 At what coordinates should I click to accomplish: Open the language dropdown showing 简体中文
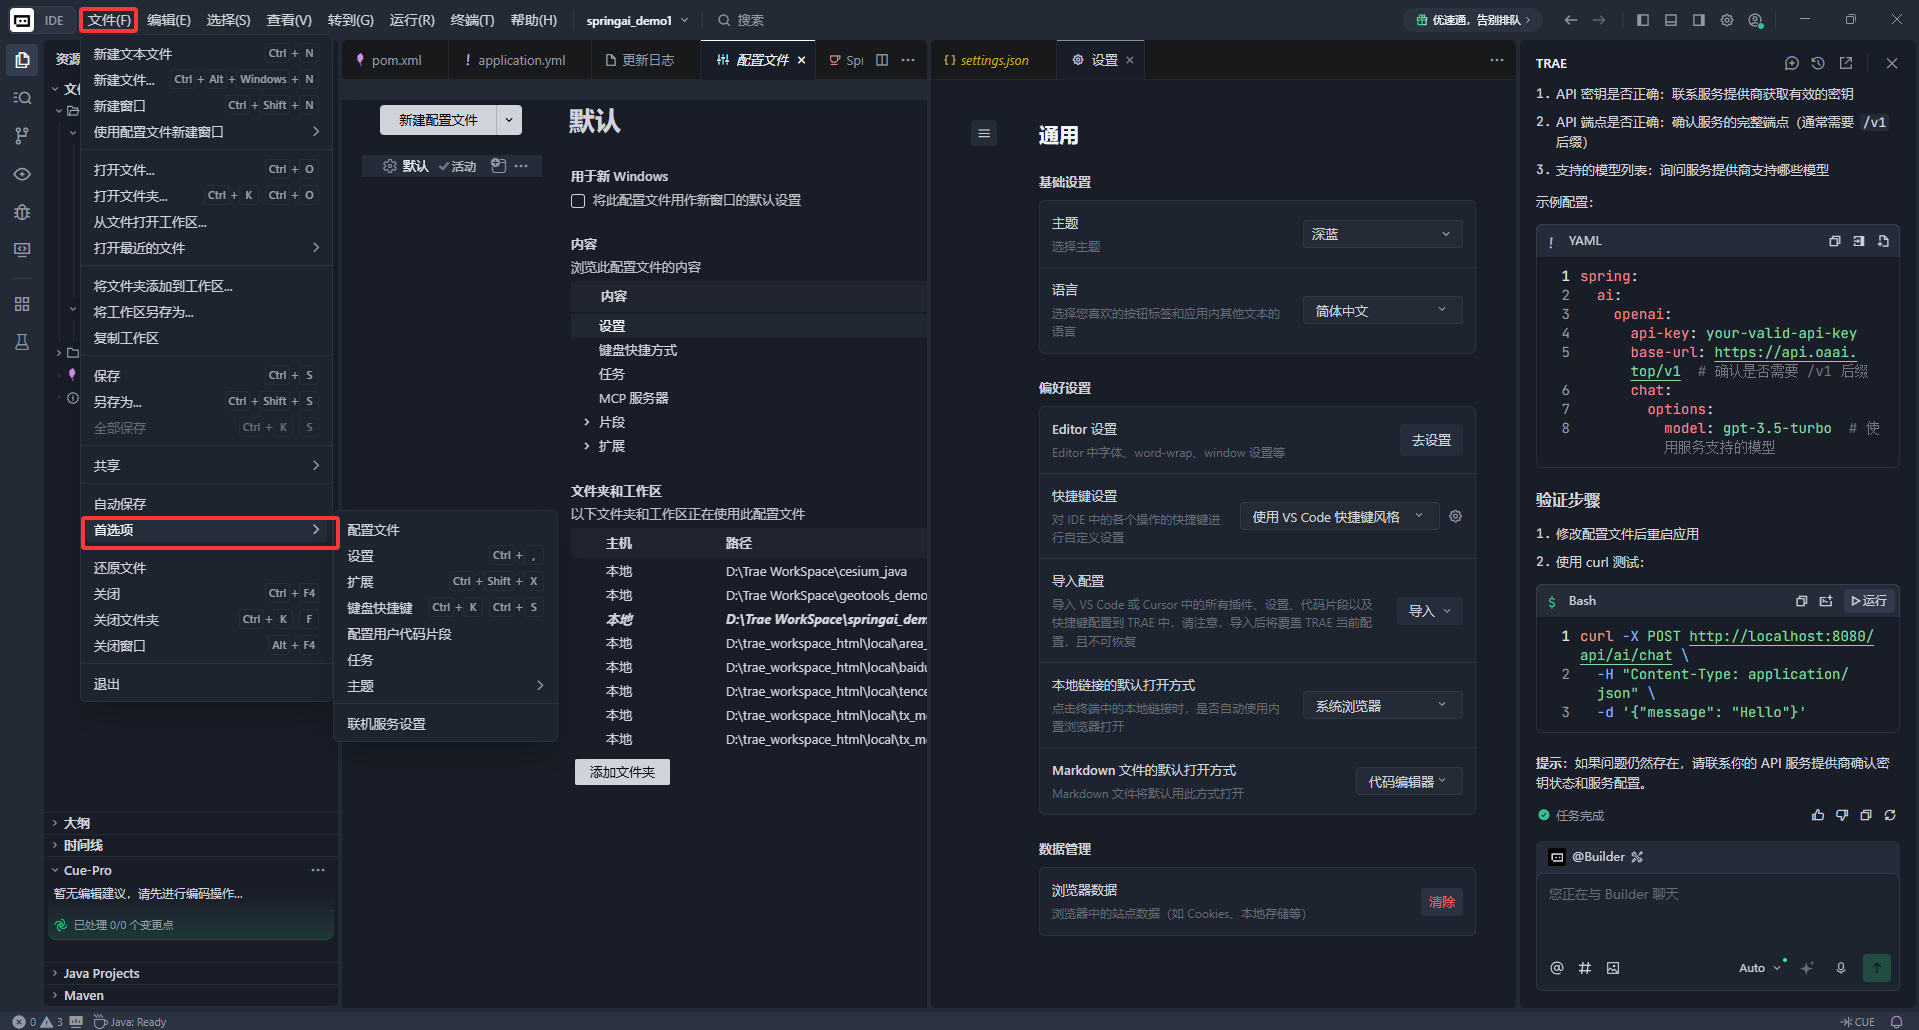point(1382,311)
